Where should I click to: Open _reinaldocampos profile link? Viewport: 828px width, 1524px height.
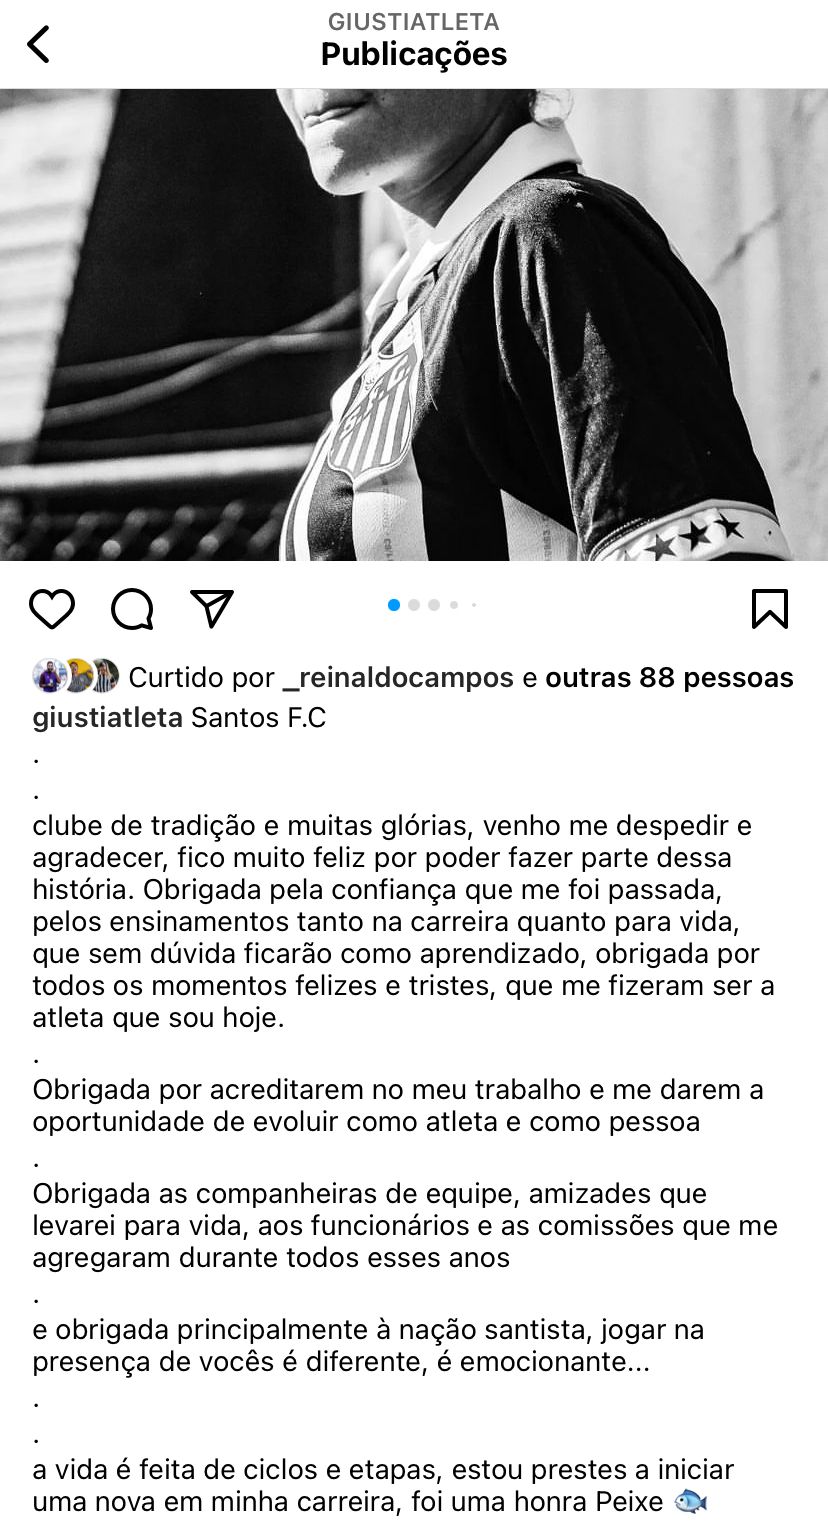tap(399, 678)
